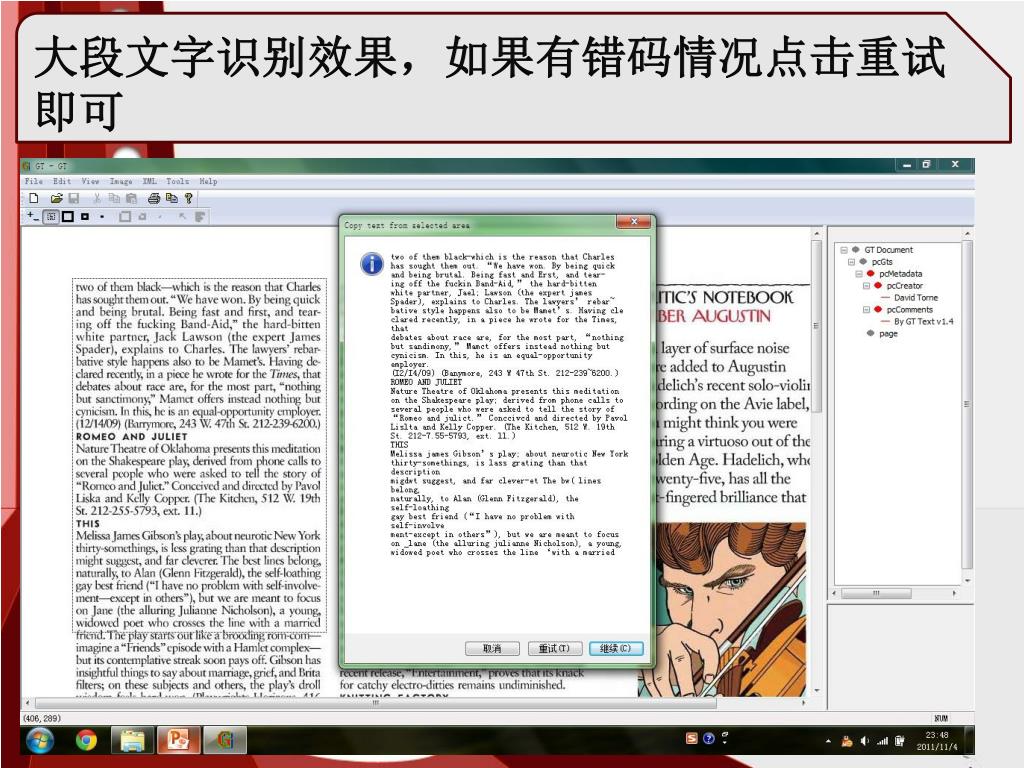Viewport: 1024px width, 768px height.
Task: Click the greyed arrow pointer tool
Action: [183, 216]
